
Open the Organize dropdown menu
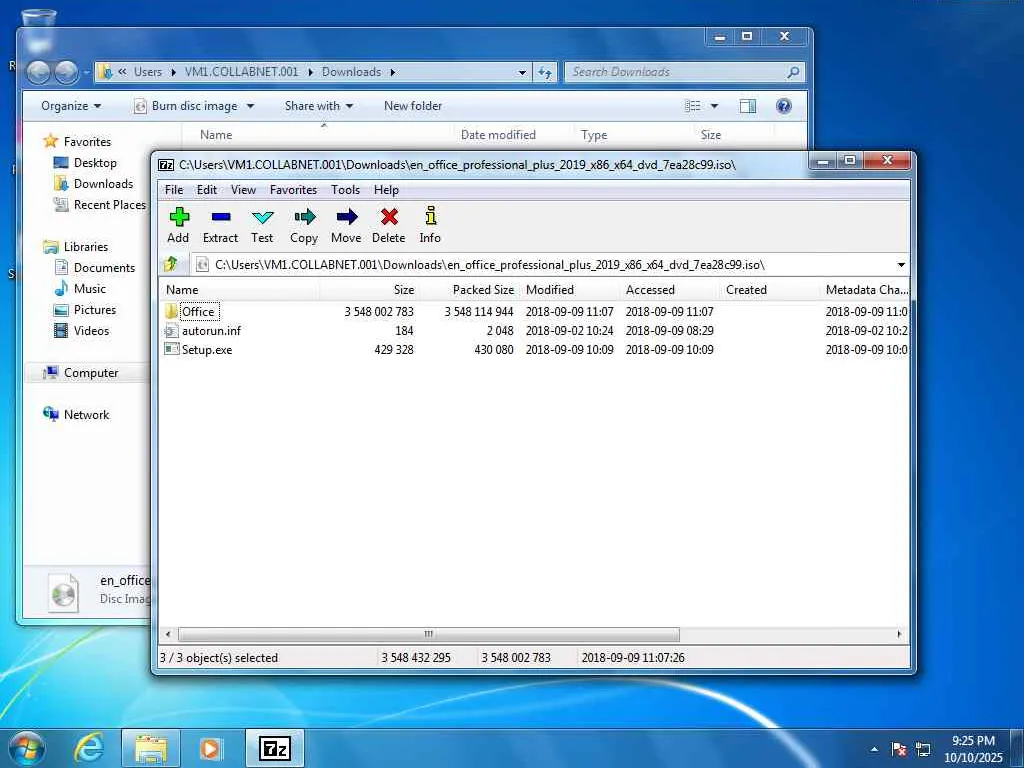pos(71,106)
